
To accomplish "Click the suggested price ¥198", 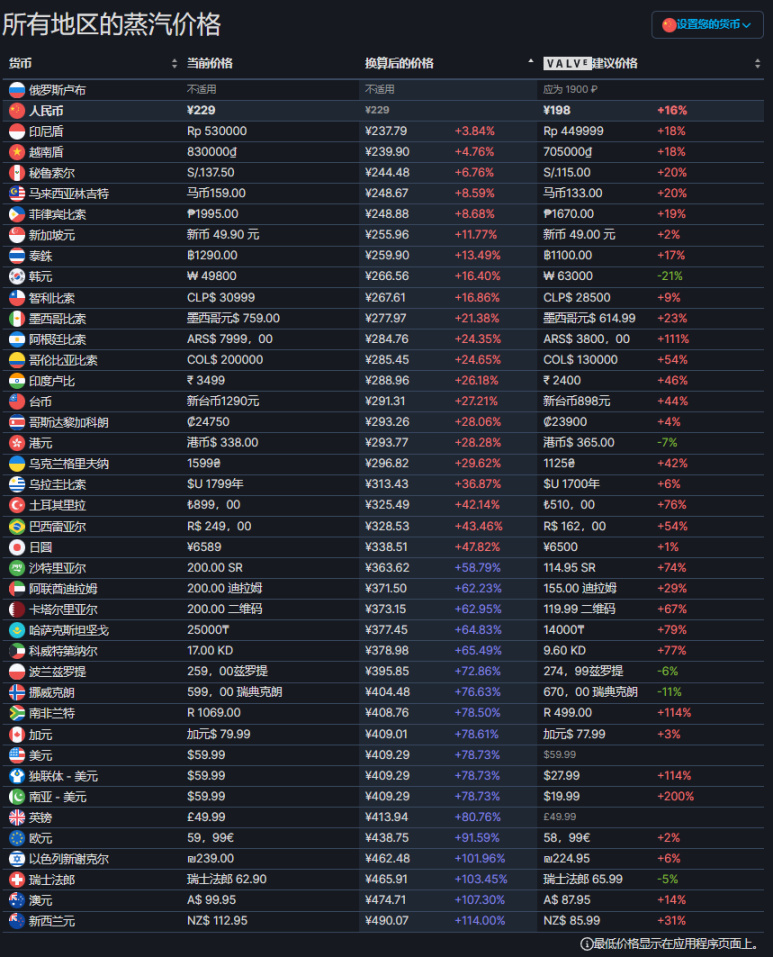I will click(557, 110).
